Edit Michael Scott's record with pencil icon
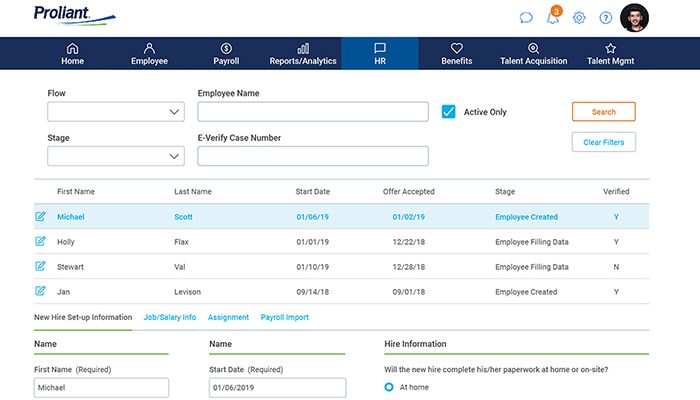 click(x=41, y=216)
